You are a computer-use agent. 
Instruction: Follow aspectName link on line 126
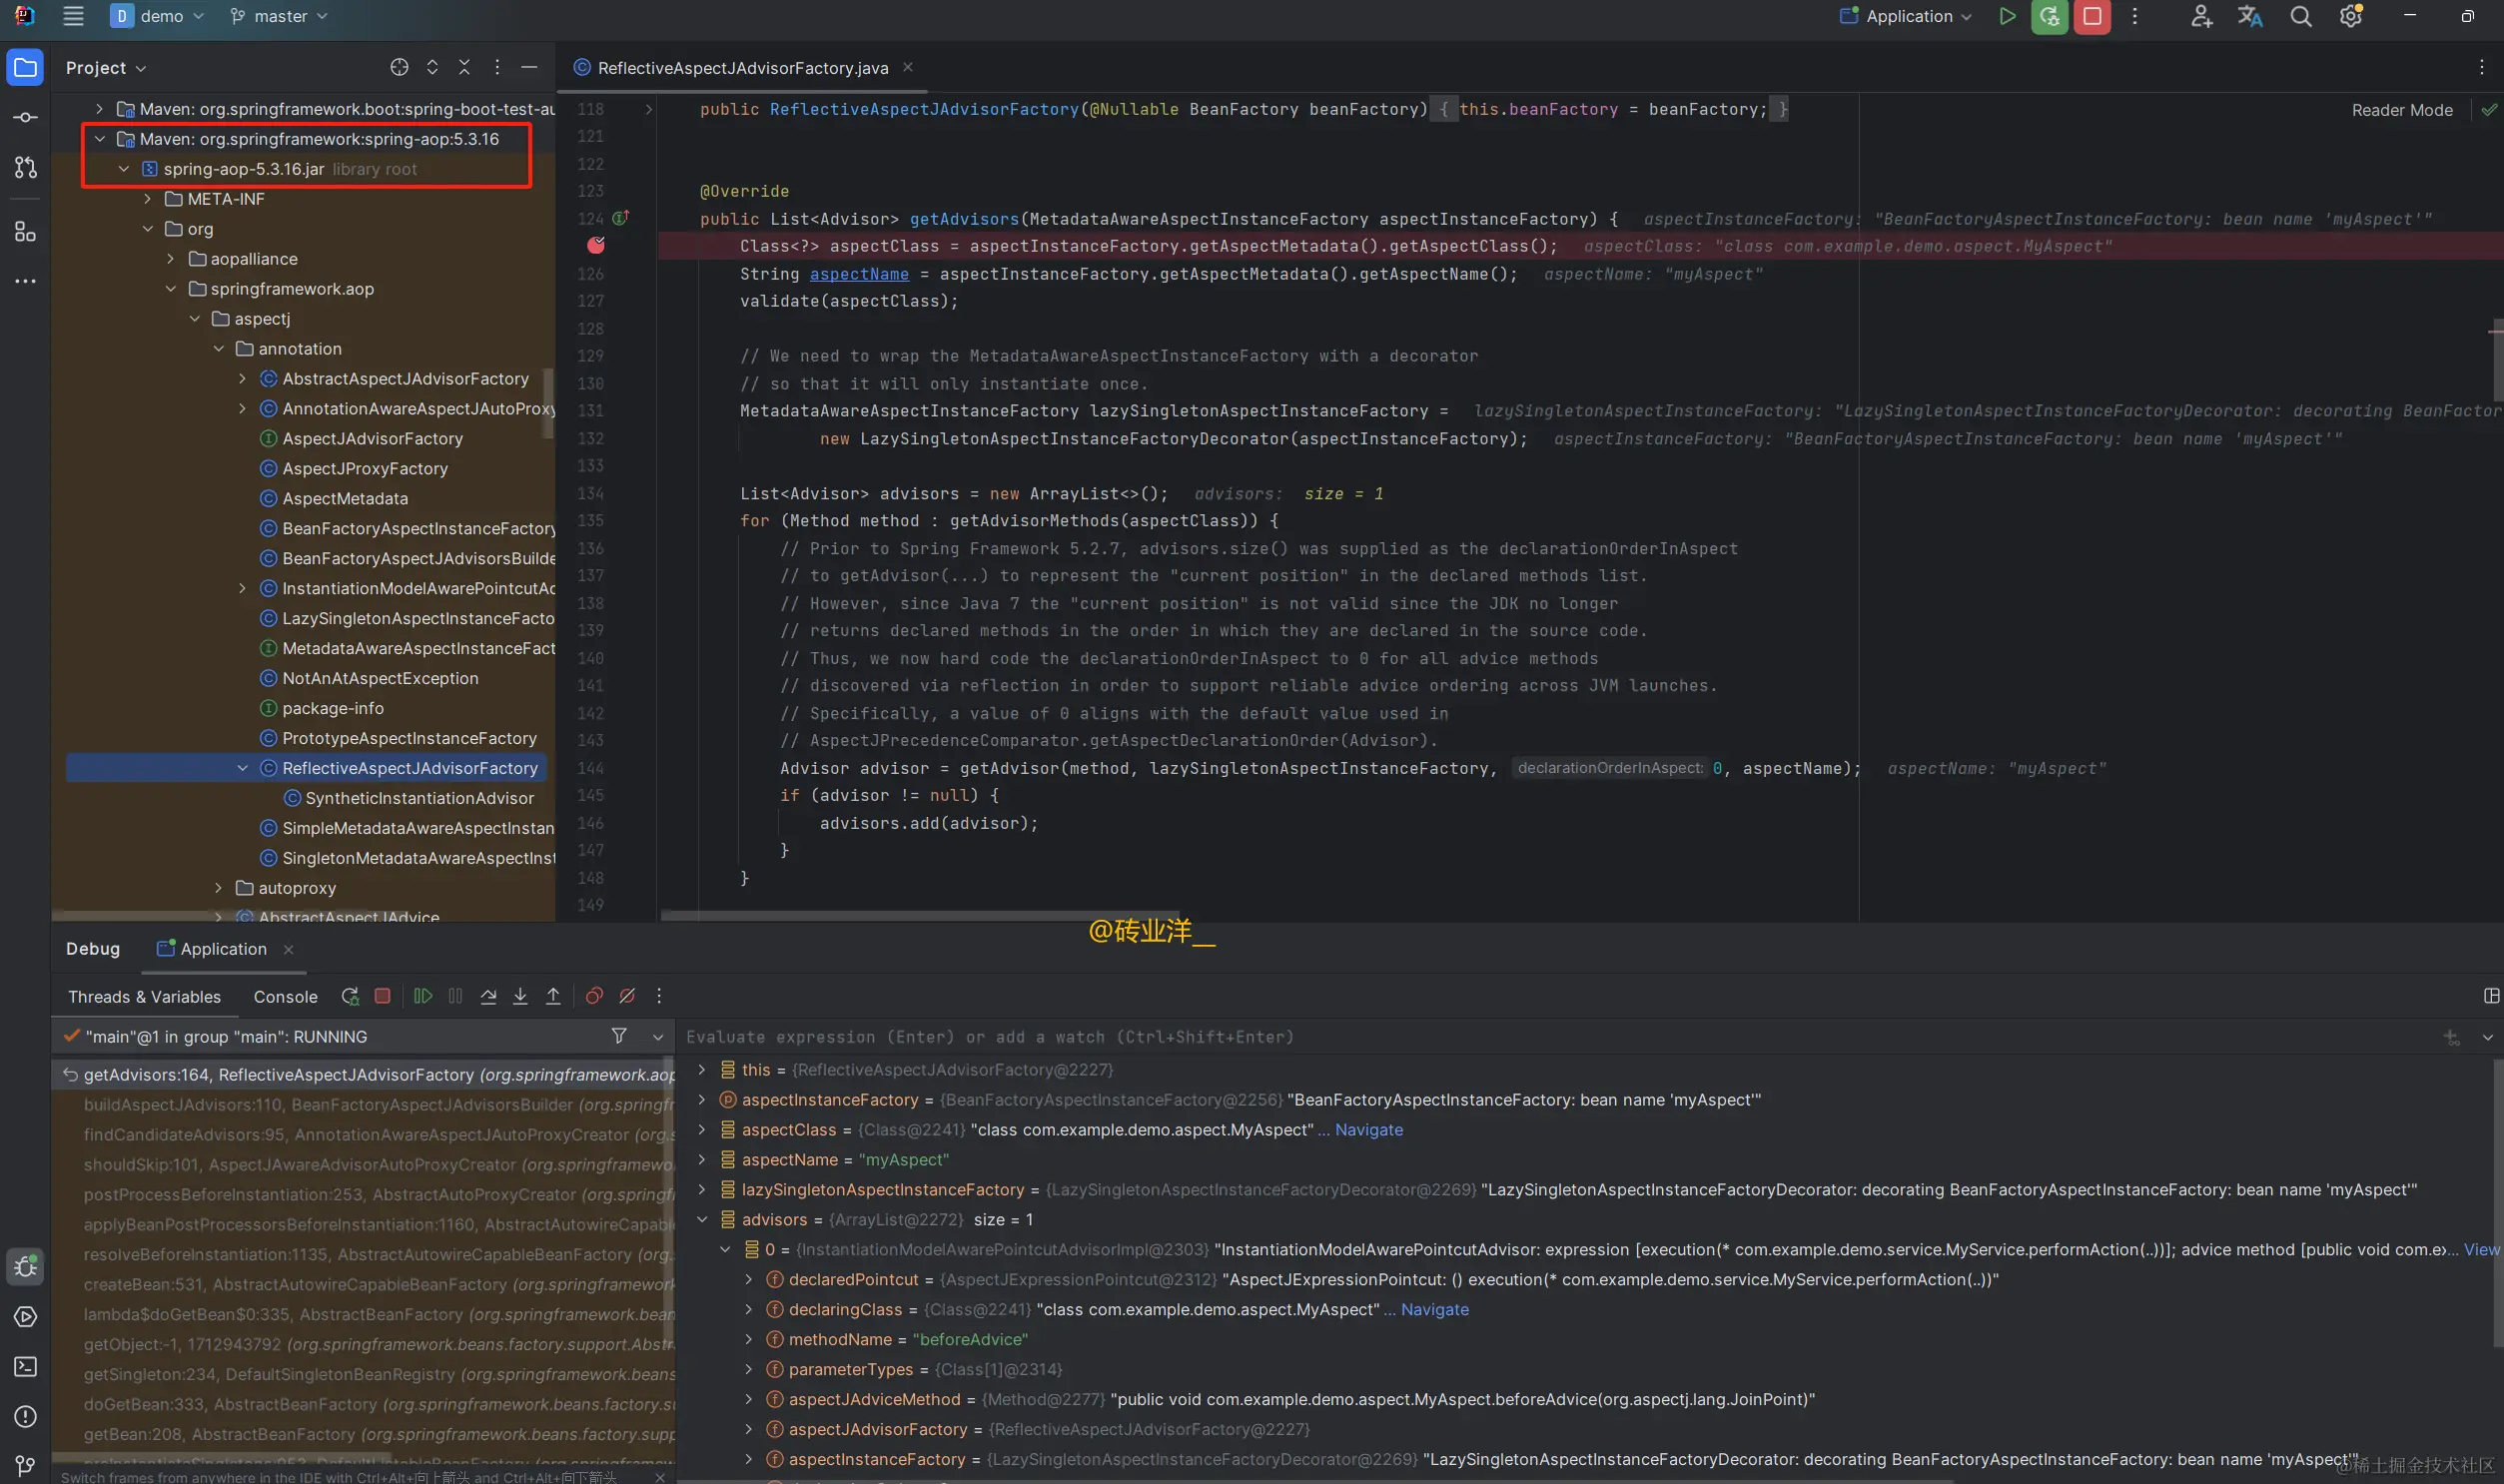pyautogui.click(x=859, y=274)
